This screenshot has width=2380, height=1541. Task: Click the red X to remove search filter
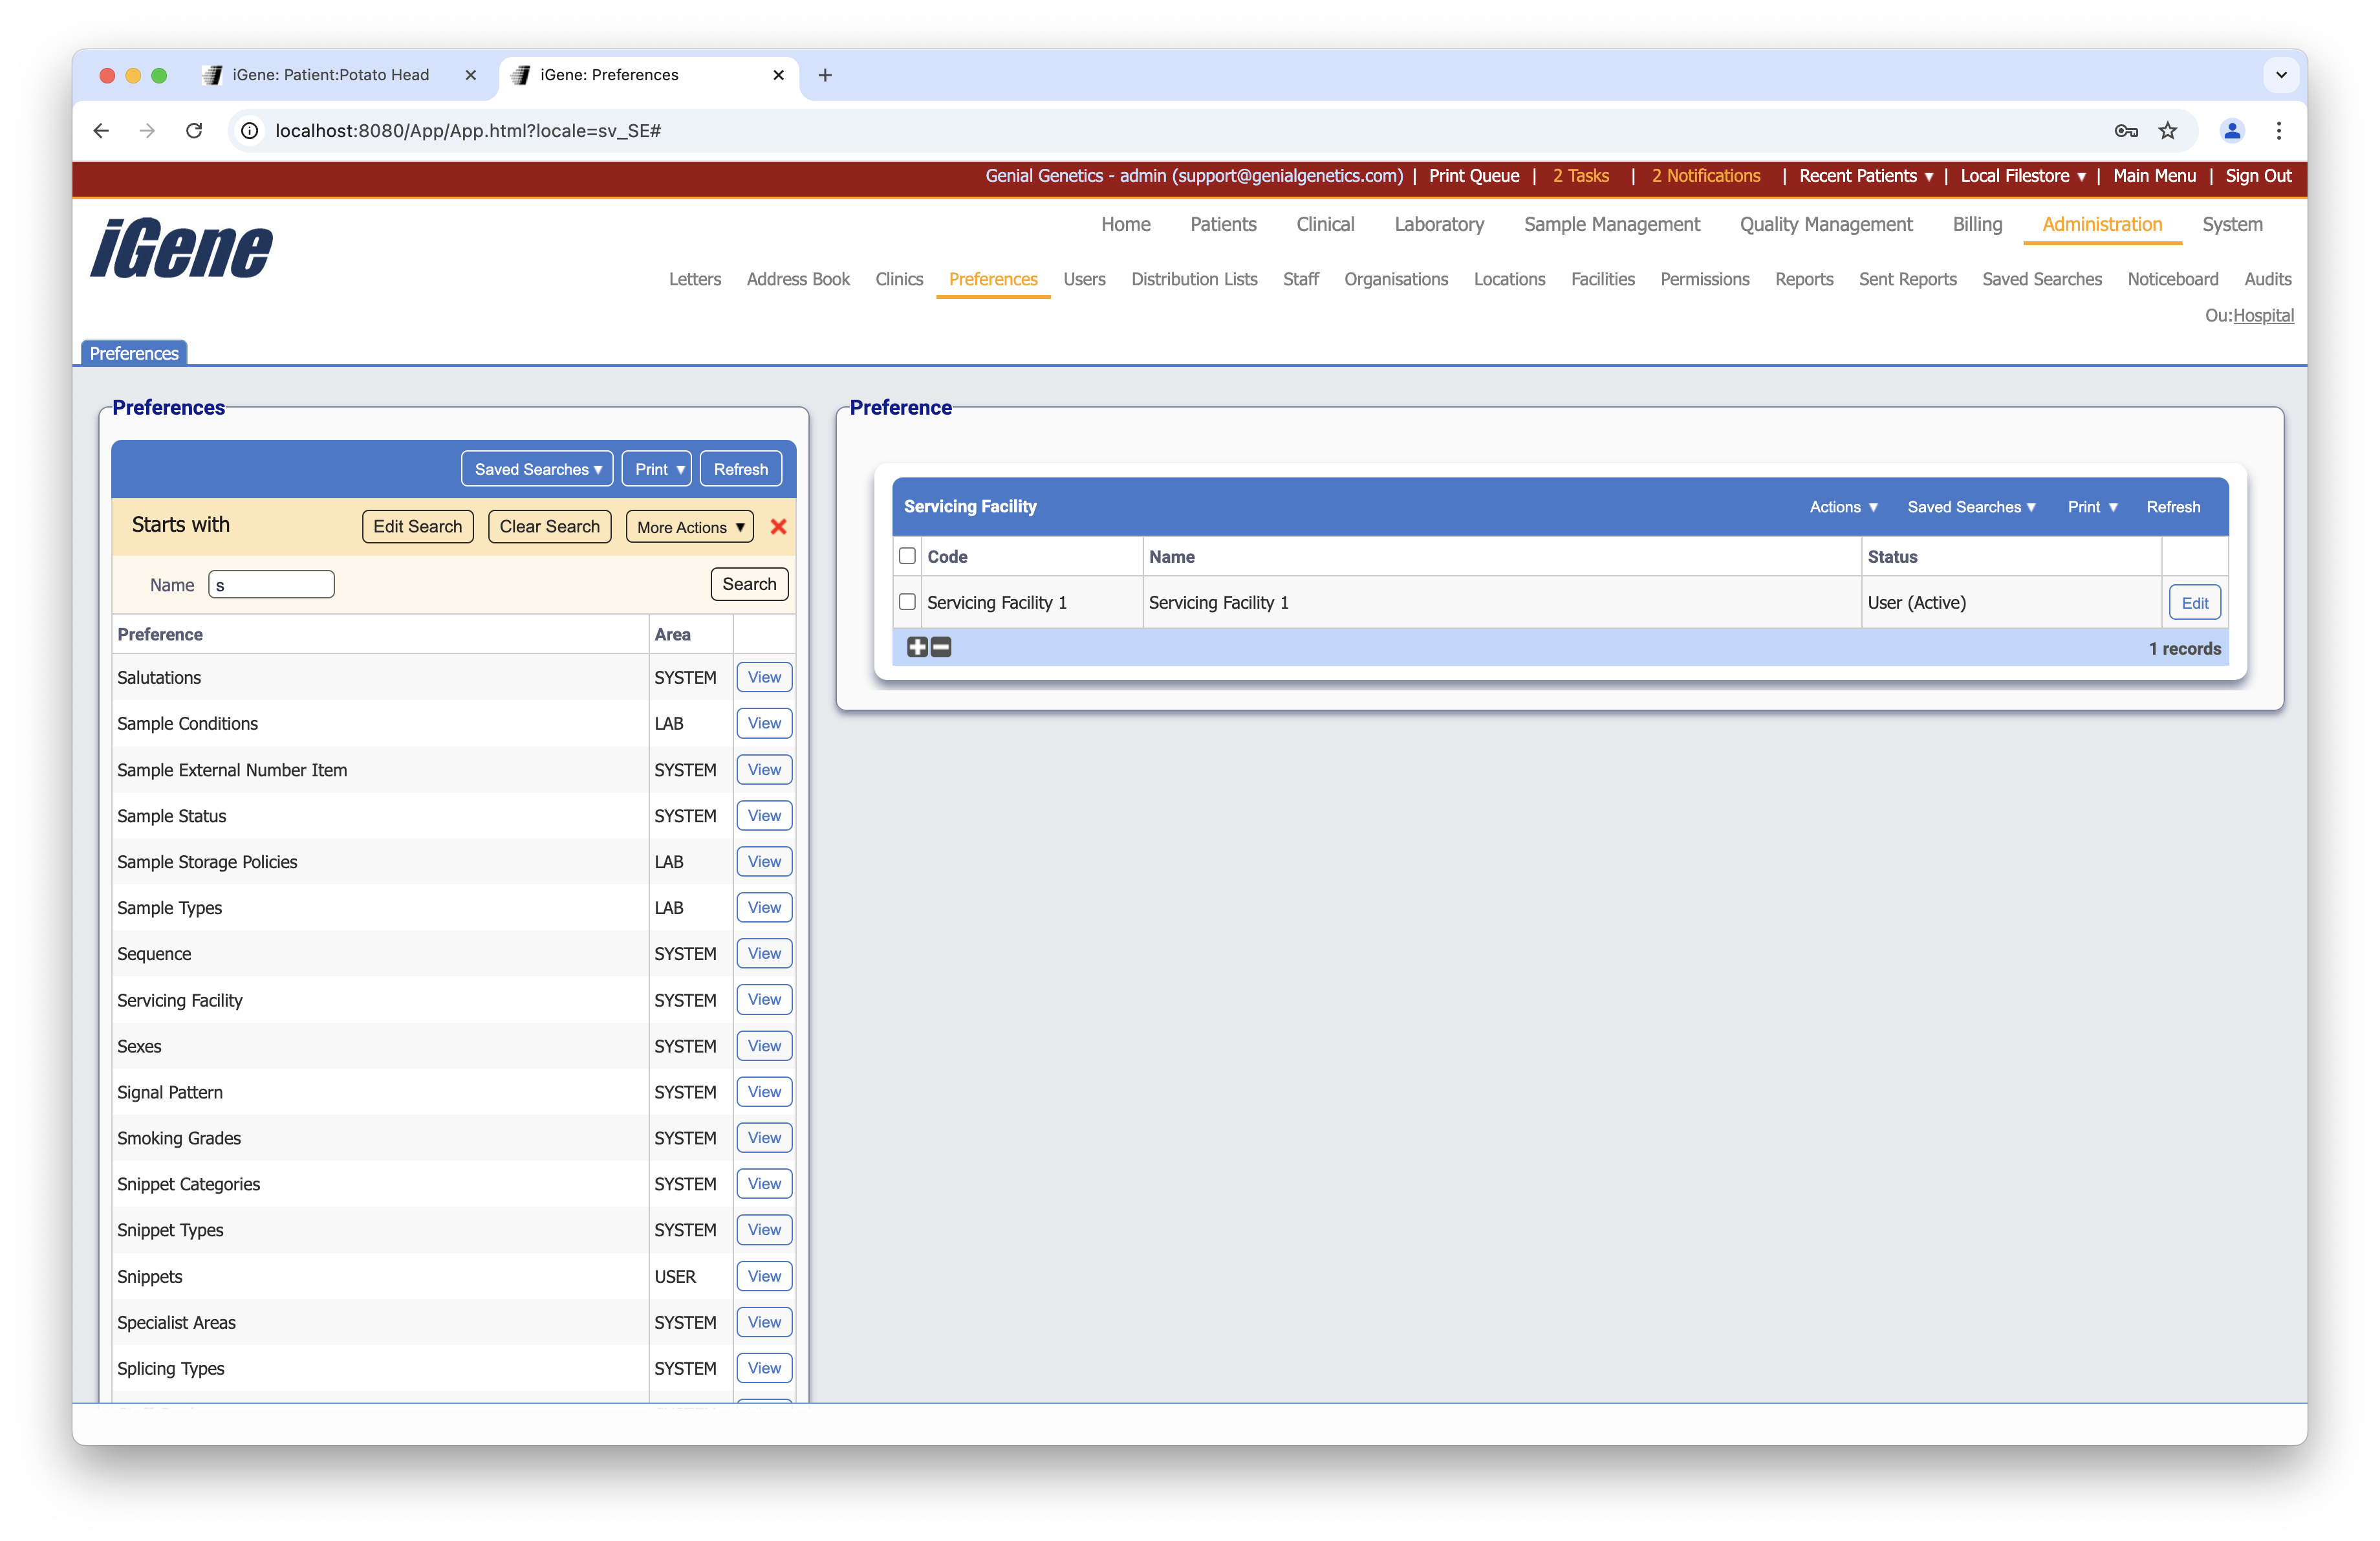[x=778, y=527]
